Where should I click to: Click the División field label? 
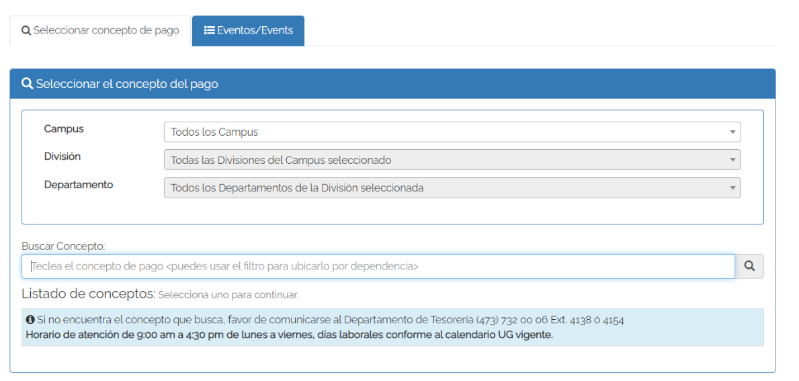[x=62, y=156]
